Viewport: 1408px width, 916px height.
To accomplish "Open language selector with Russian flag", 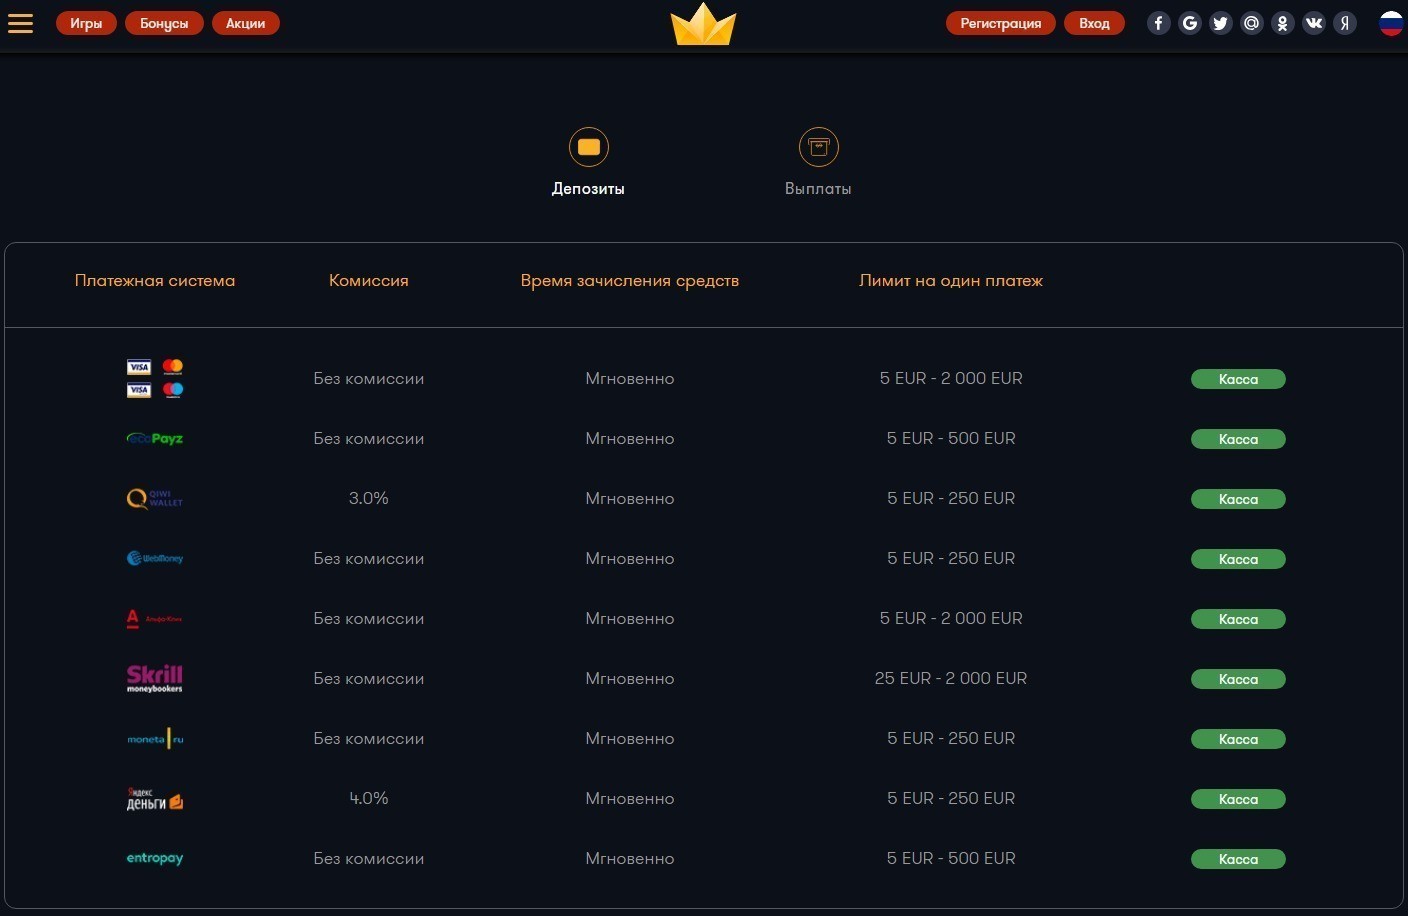I will click(1391, 23).
